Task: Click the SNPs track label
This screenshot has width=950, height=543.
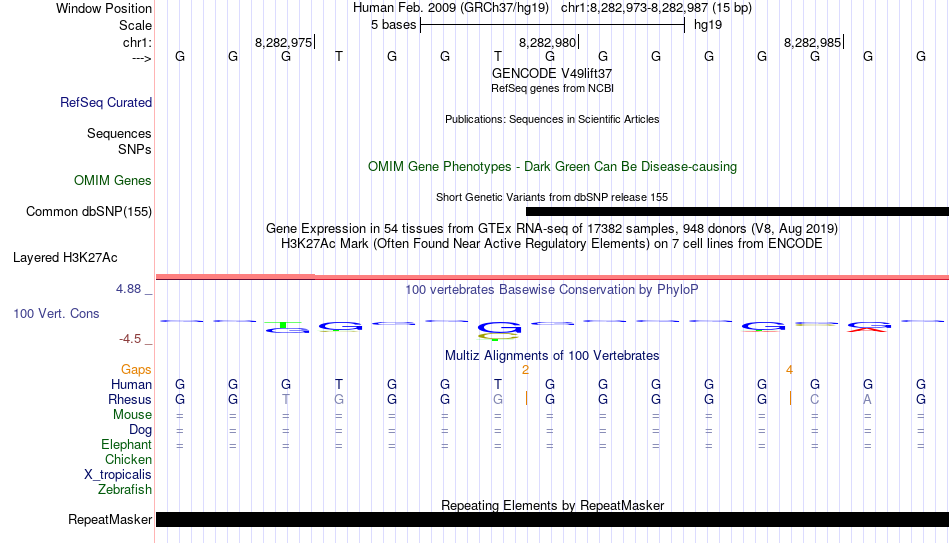Action: tap(135, 149)
